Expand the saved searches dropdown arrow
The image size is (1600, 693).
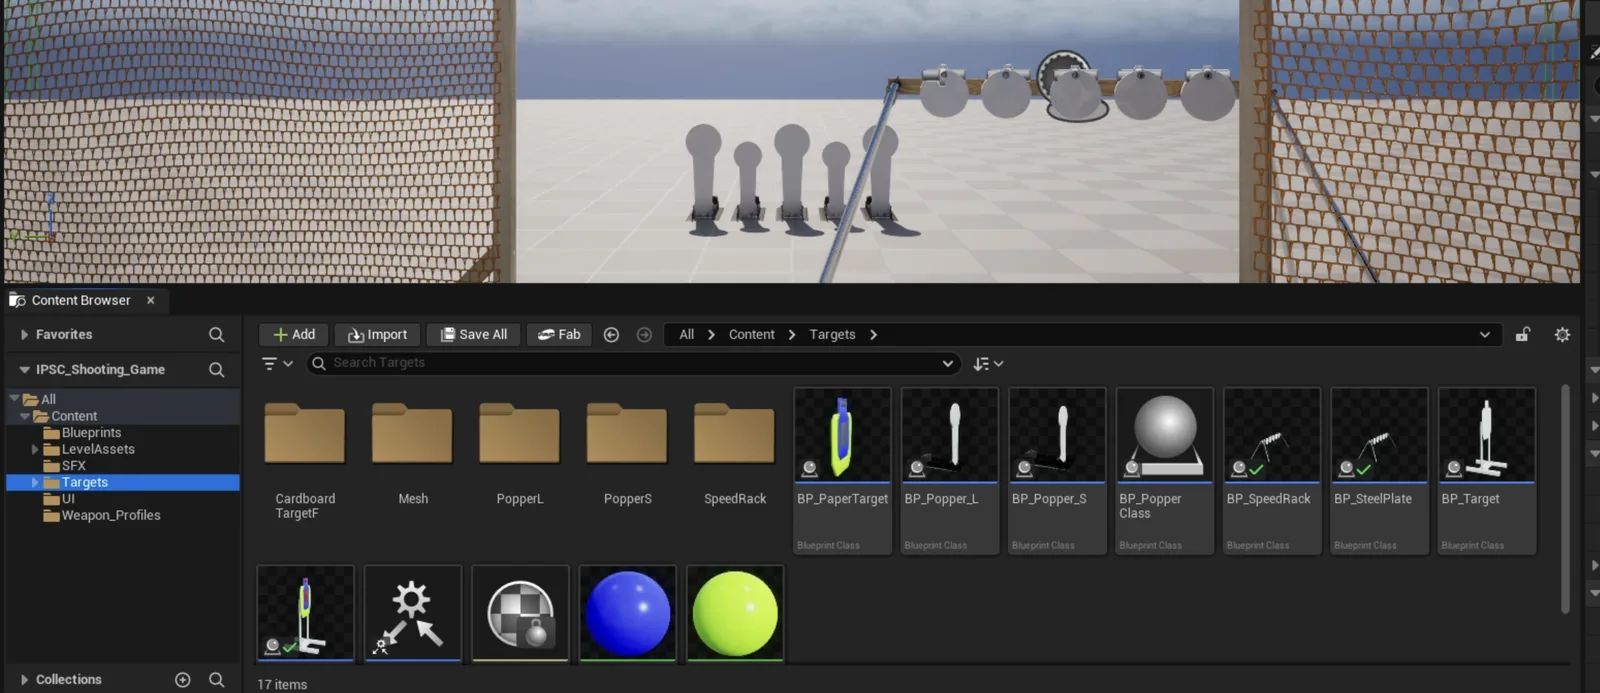(947, 363)
